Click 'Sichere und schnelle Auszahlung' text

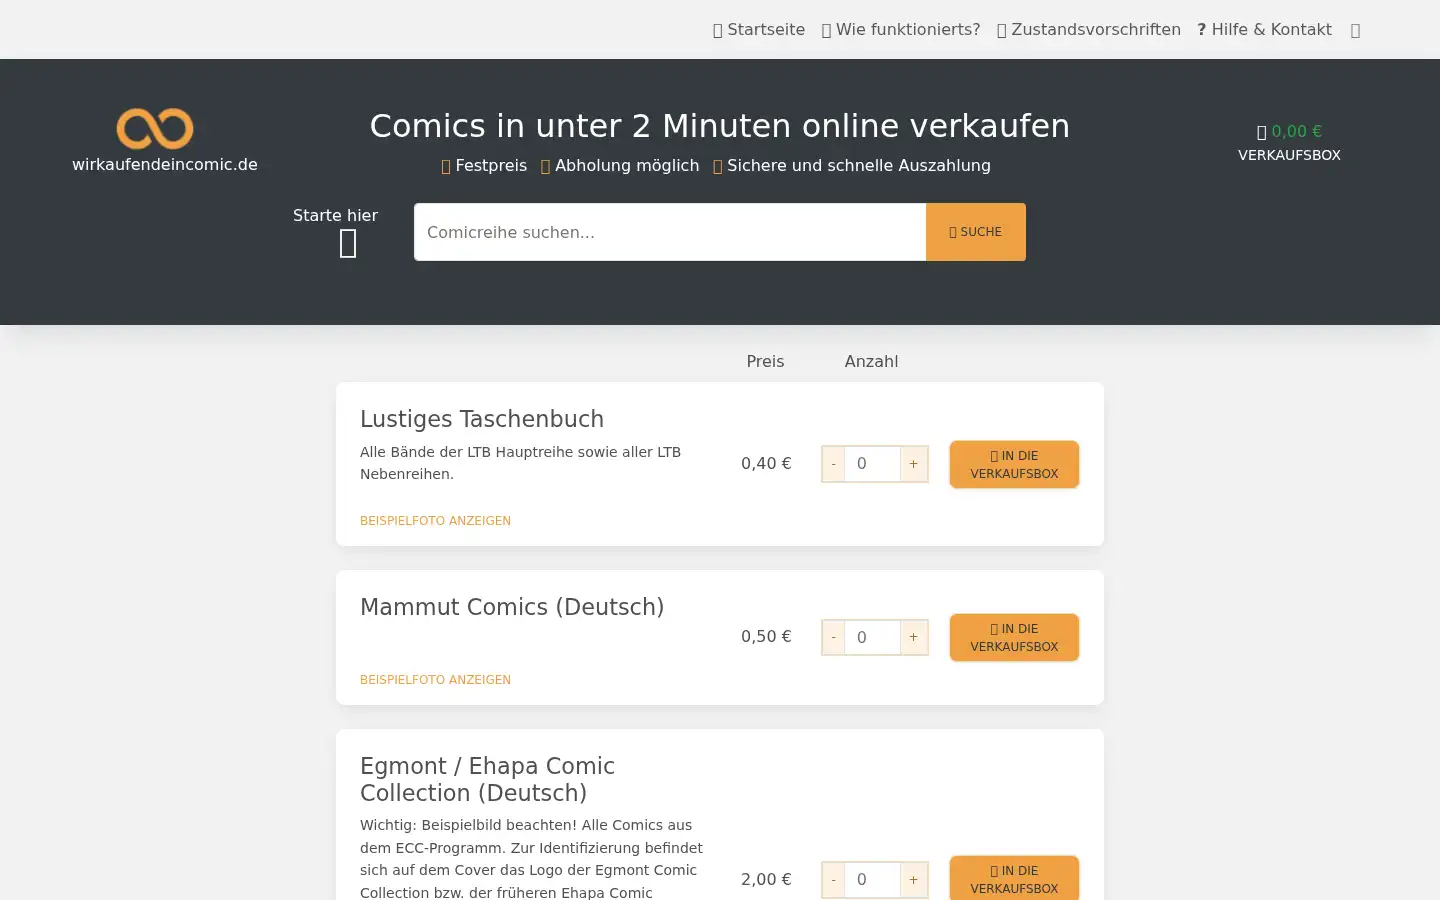(859, 166)
